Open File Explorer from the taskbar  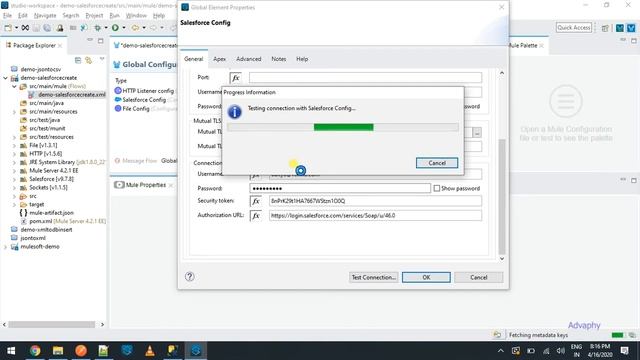click(x=58, y=351)
